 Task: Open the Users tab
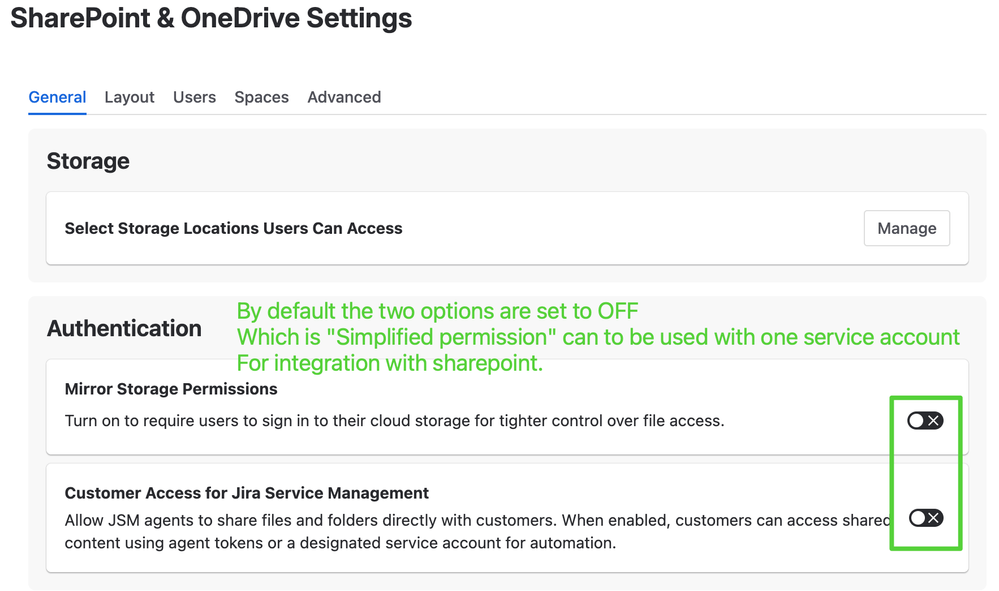coord(194,97)
